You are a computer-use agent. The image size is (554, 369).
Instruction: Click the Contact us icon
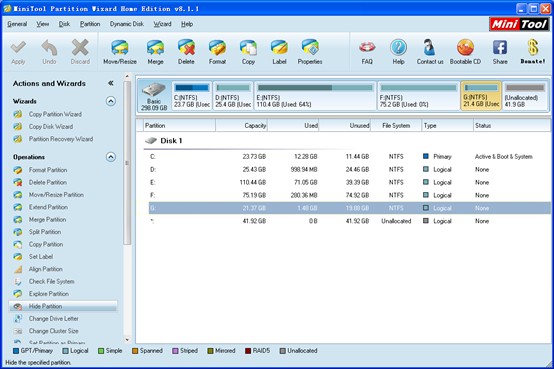pos(430,47)
